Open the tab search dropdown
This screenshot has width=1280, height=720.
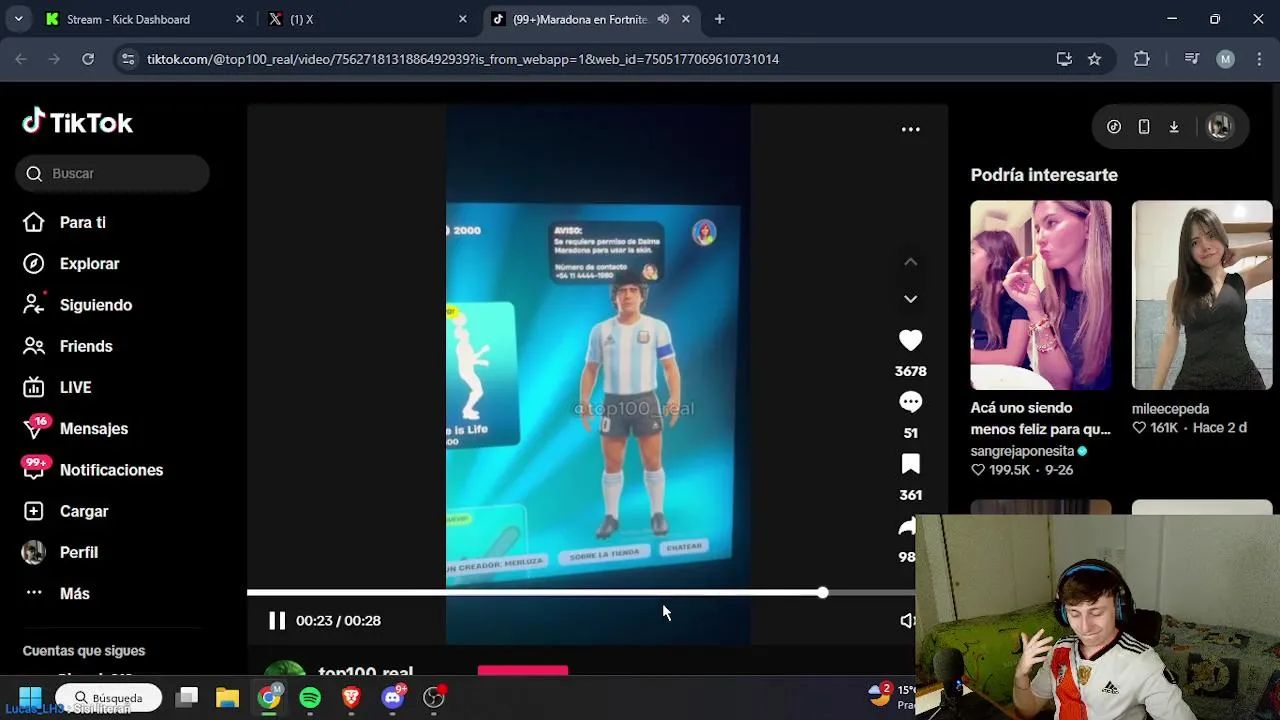tap(18, 19)
